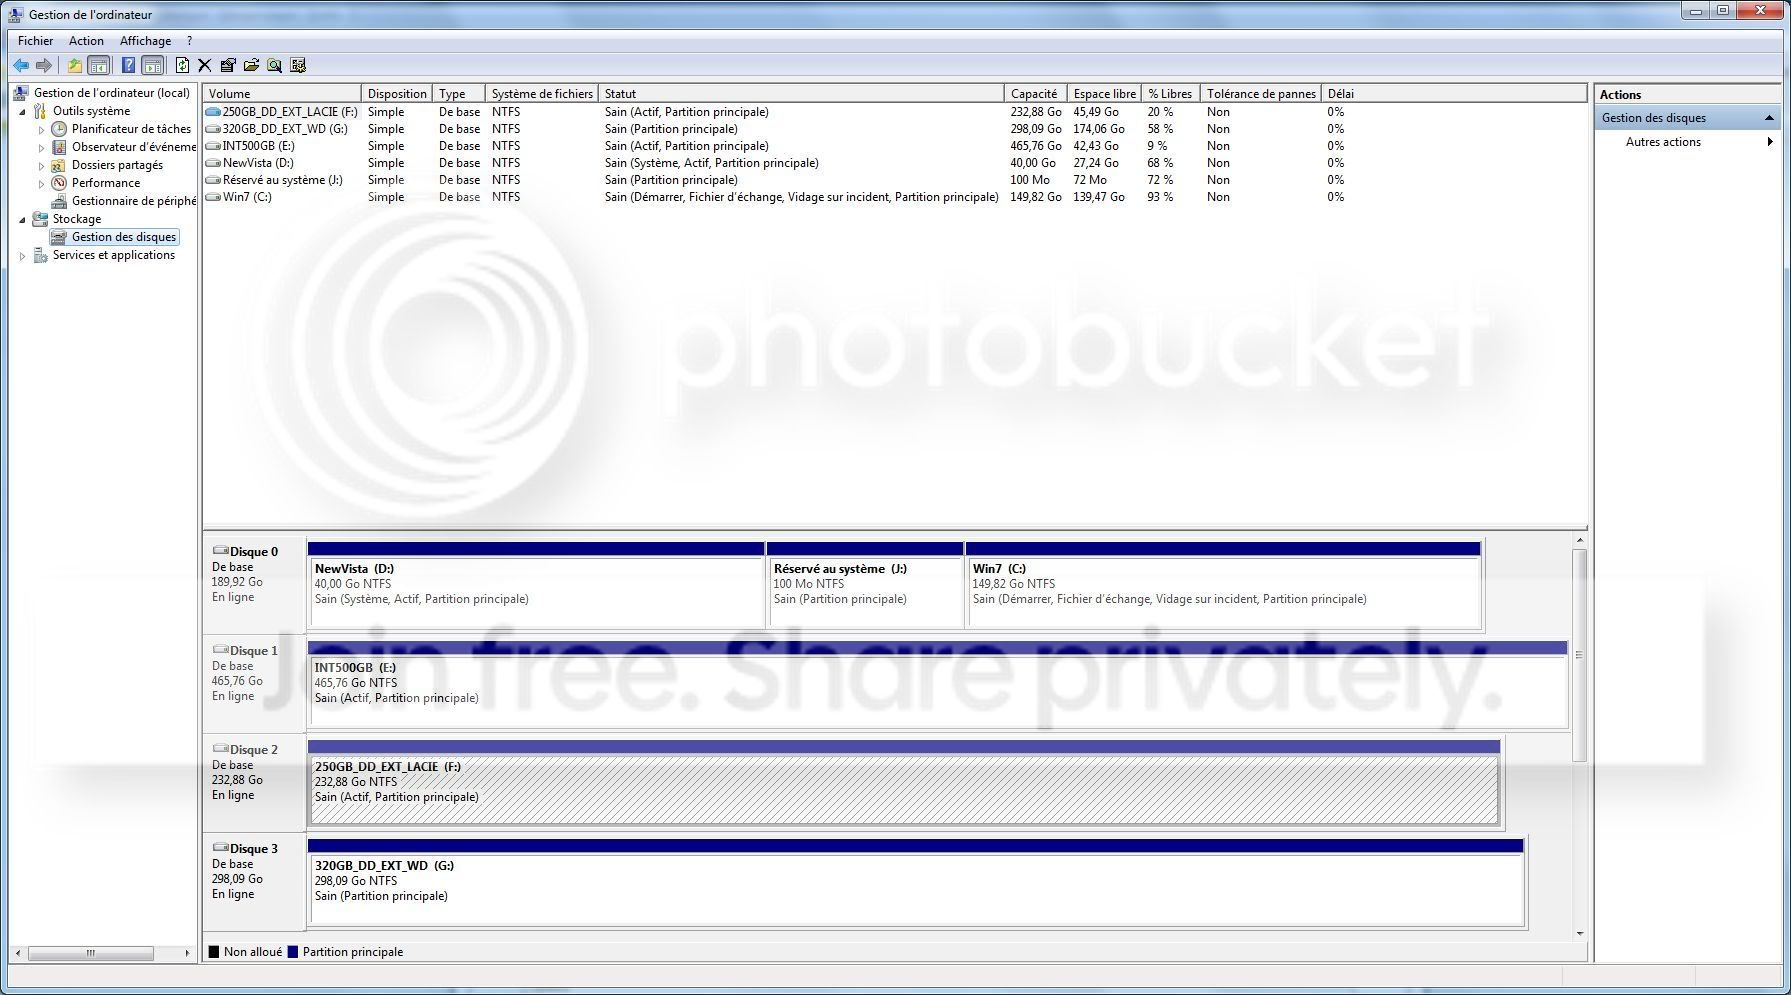
Task: Select the 320GB_DD_EXT_WD (G:) partition block
Action: (x=916, y=882)
